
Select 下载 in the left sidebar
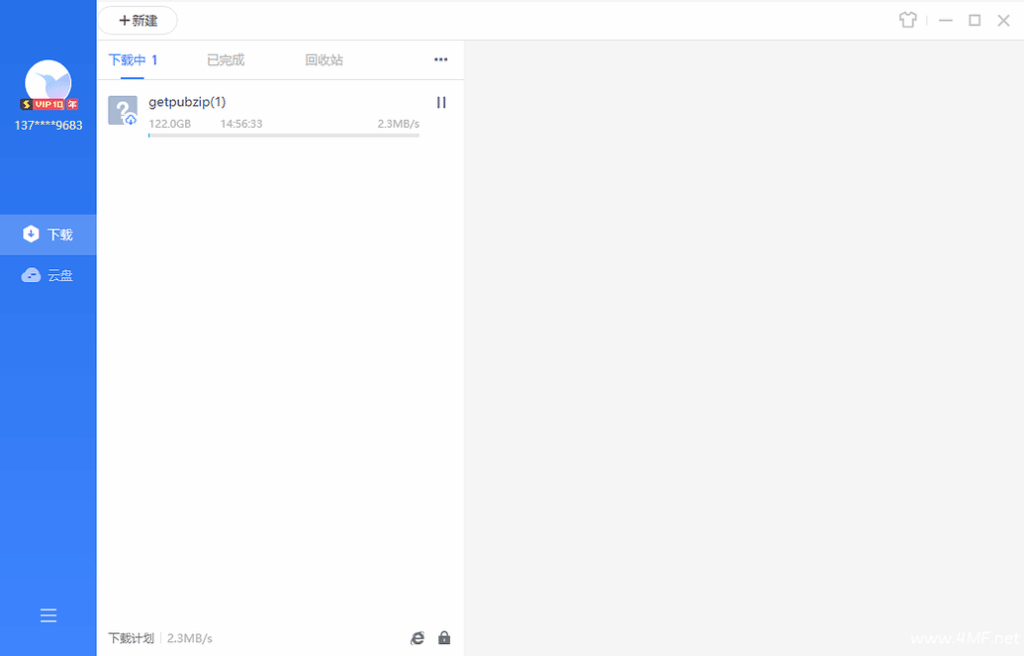click(x=48, y=234)
